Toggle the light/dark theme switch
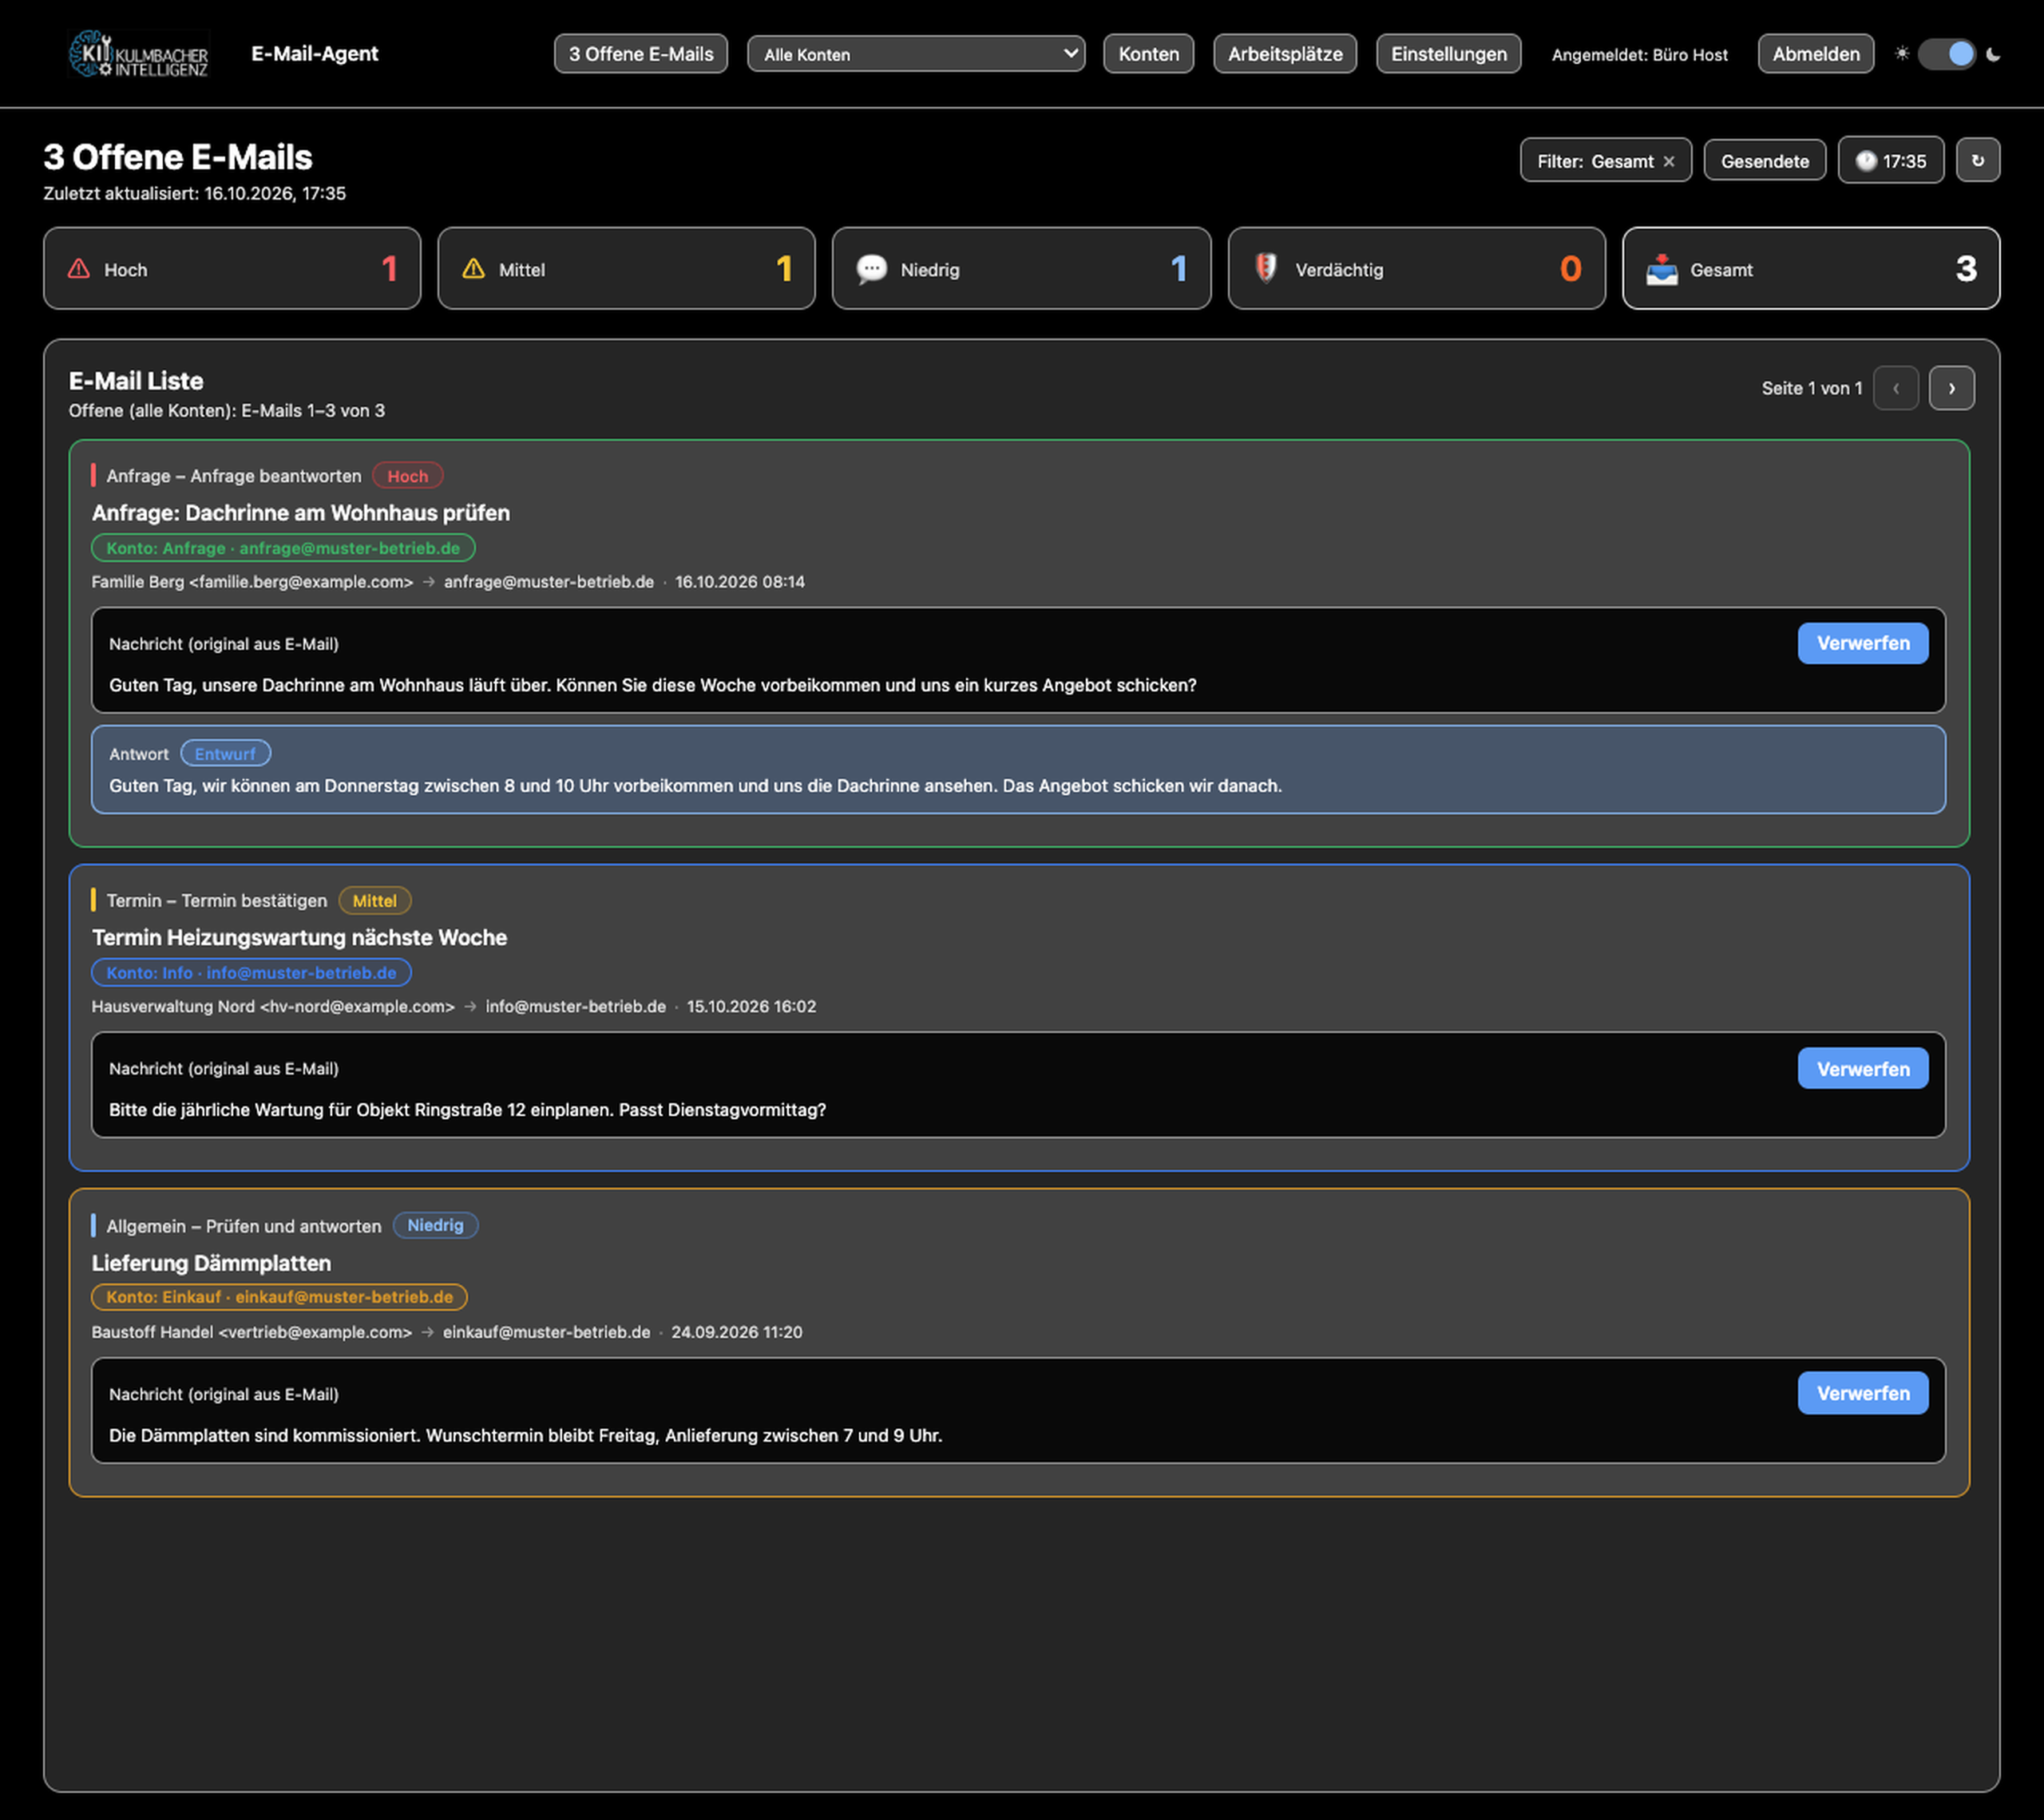 point(1946,54)
